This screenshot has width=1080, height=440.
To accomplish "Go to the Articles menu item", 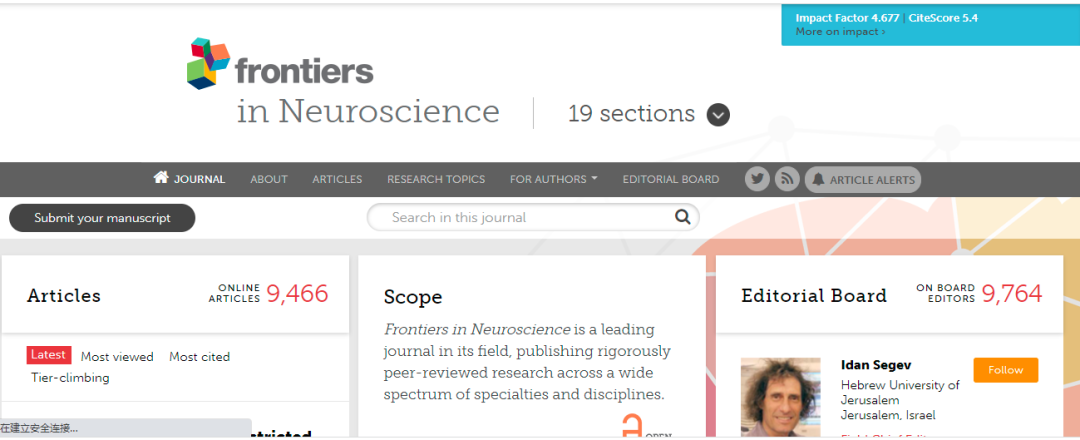I will click(337, 179).
